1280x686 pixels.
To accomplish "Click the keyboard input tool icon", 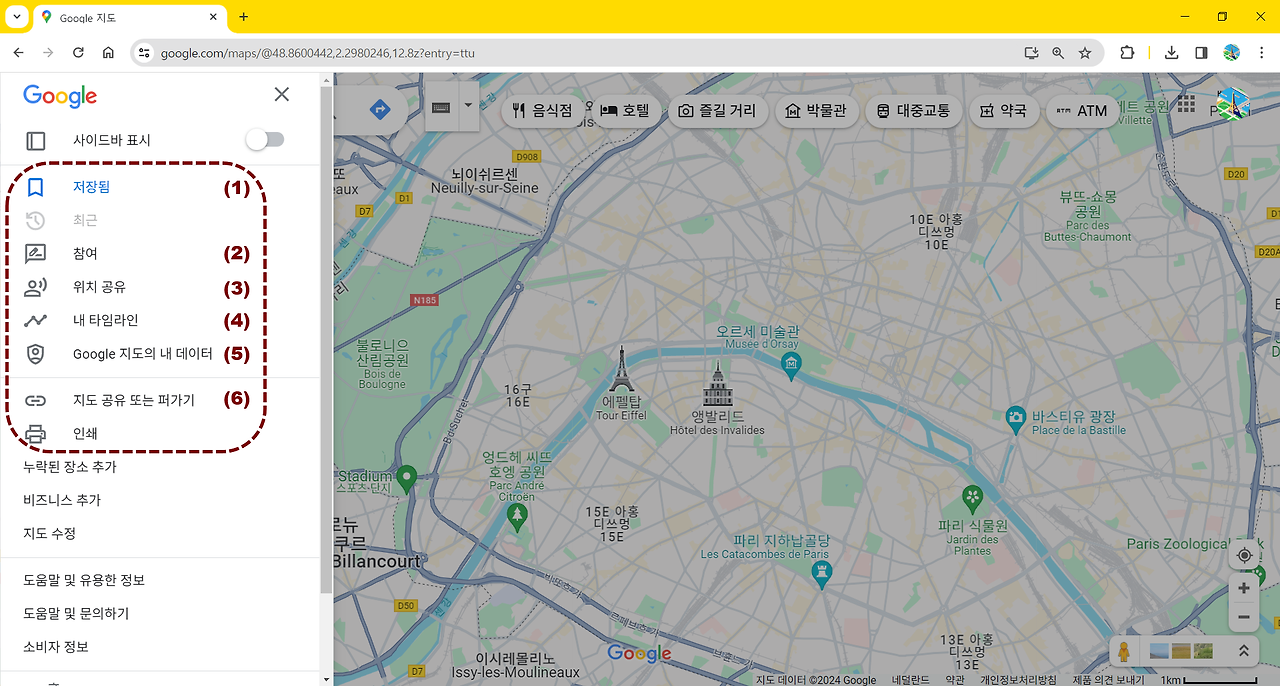I will tap(441, 107).
